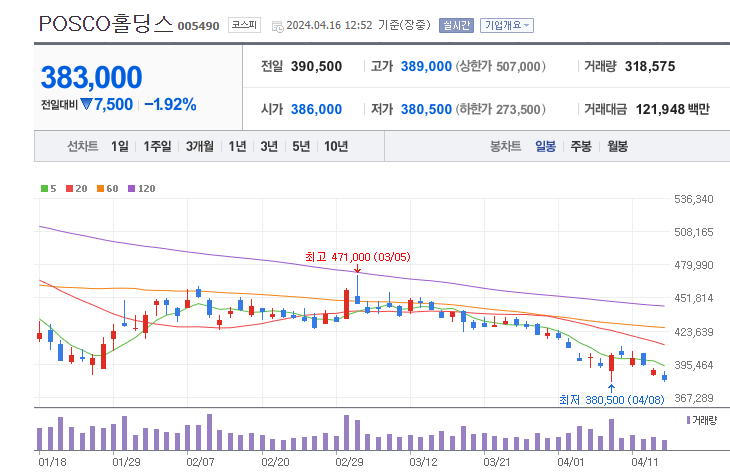
Task: Click the 상한가 507,000 text
Action: coord(500,67)
